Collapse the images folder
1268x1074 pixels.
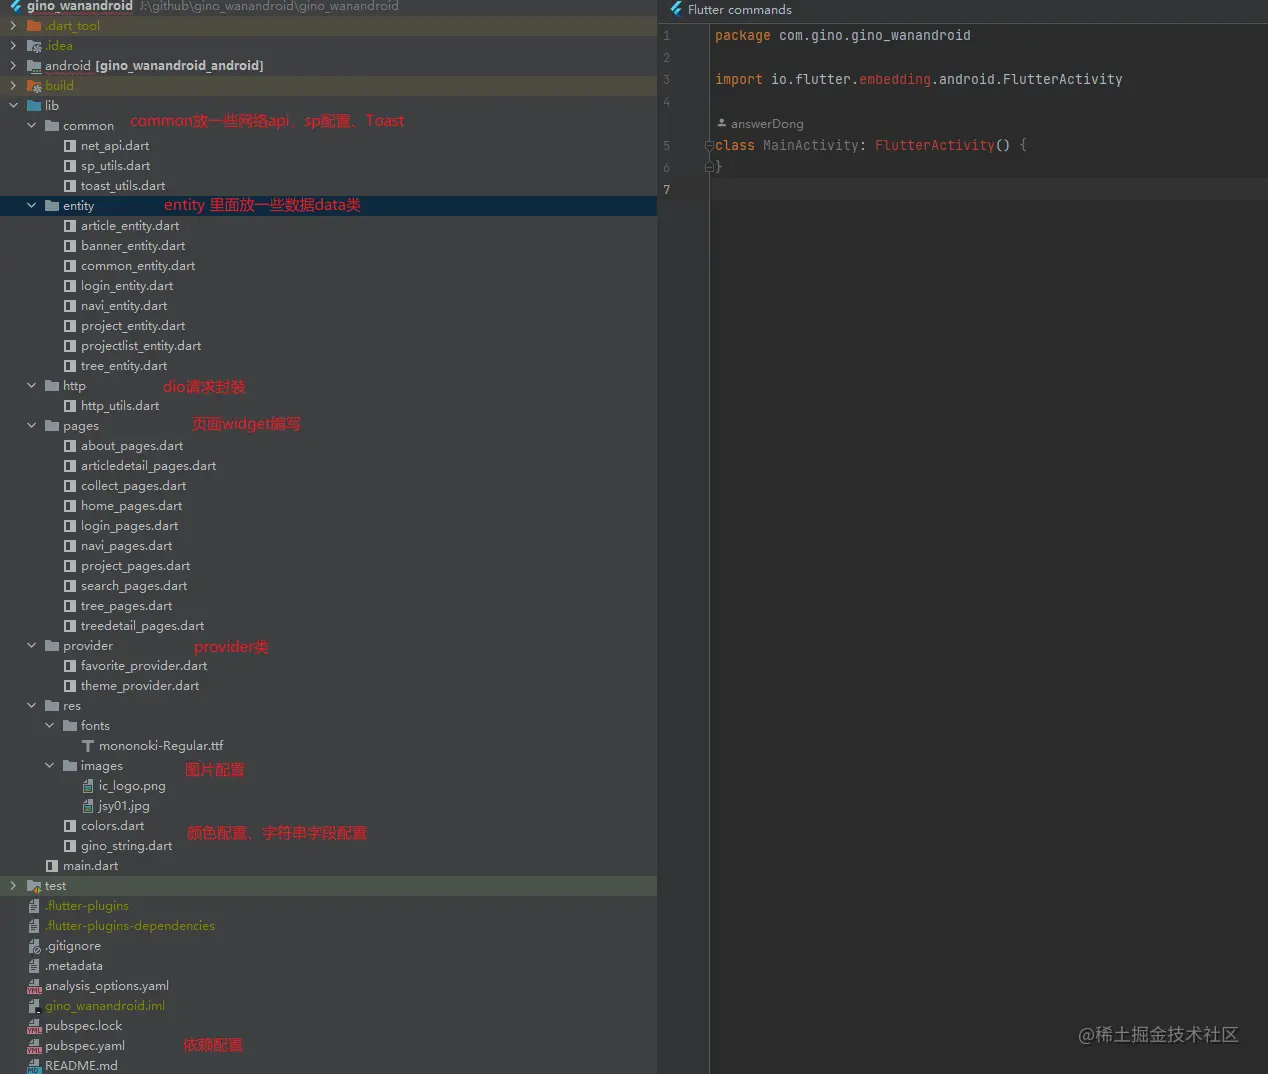[x=49, y=766]
